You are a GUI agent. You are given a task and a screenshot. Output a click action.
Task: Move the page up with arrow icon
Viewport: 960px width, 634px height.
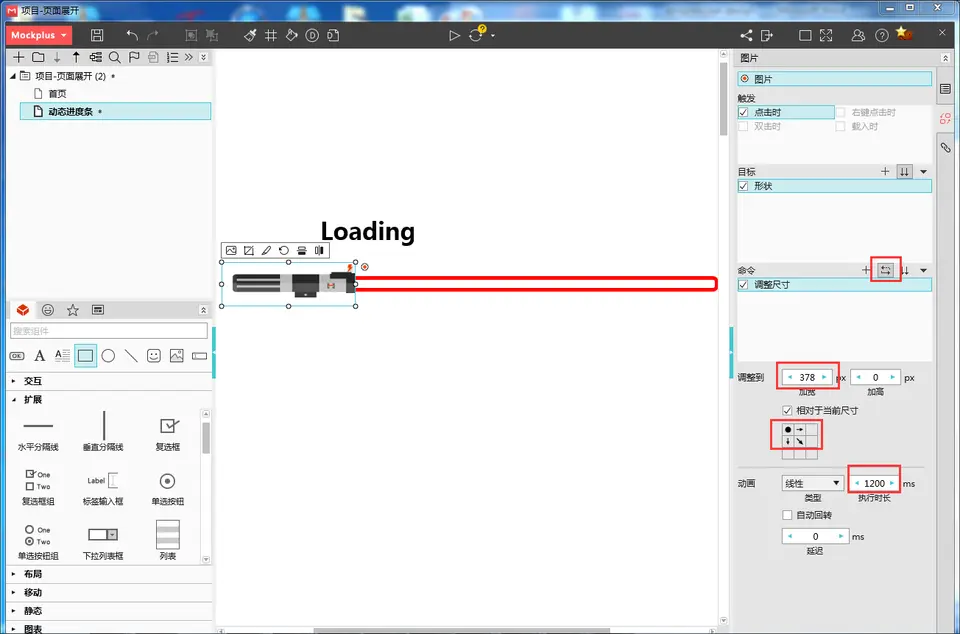click(76, 57)
